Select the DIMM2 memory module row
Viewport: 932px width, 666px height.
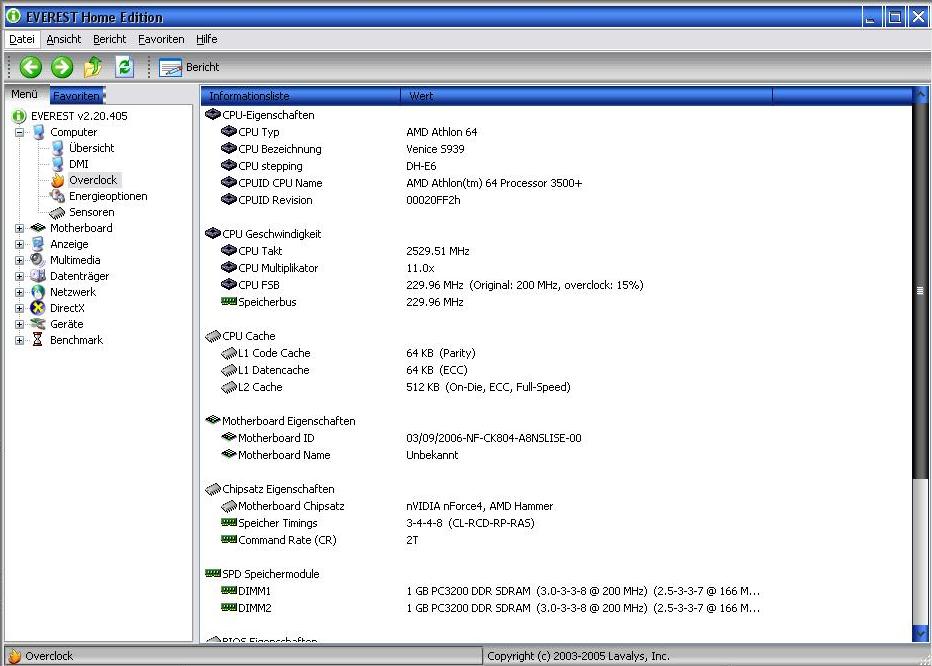[556, 608]
